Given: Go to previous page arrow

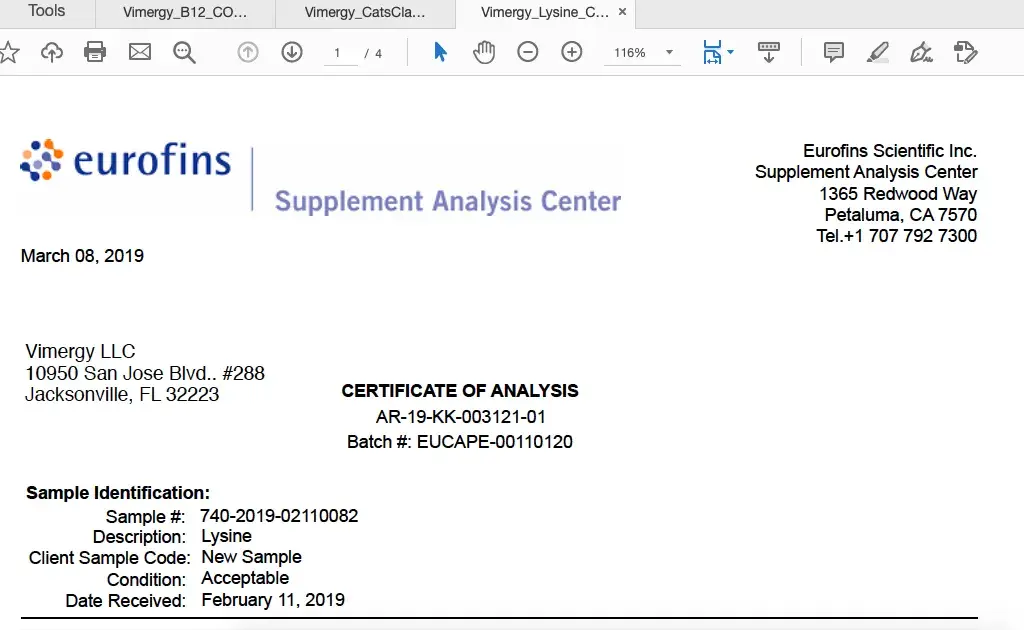Looking at the screenshot, I should click(248, 52).
